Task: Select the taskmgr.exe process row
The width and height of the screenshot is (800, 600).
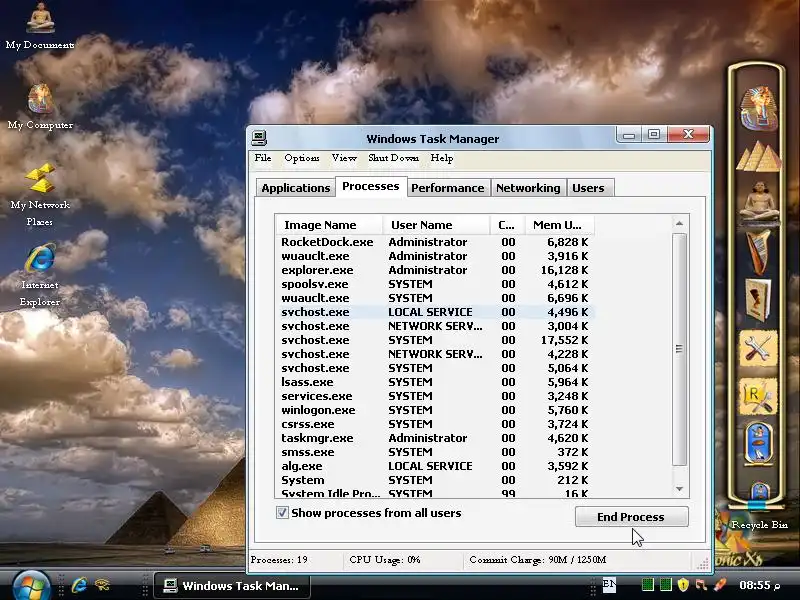Action: 435,438
